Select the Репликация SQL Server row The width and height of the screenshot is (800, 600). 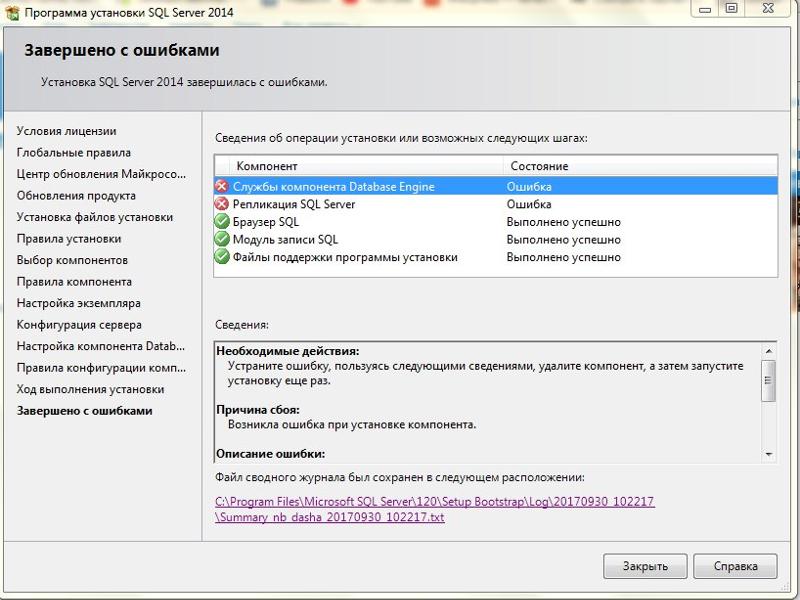(496, 204)
